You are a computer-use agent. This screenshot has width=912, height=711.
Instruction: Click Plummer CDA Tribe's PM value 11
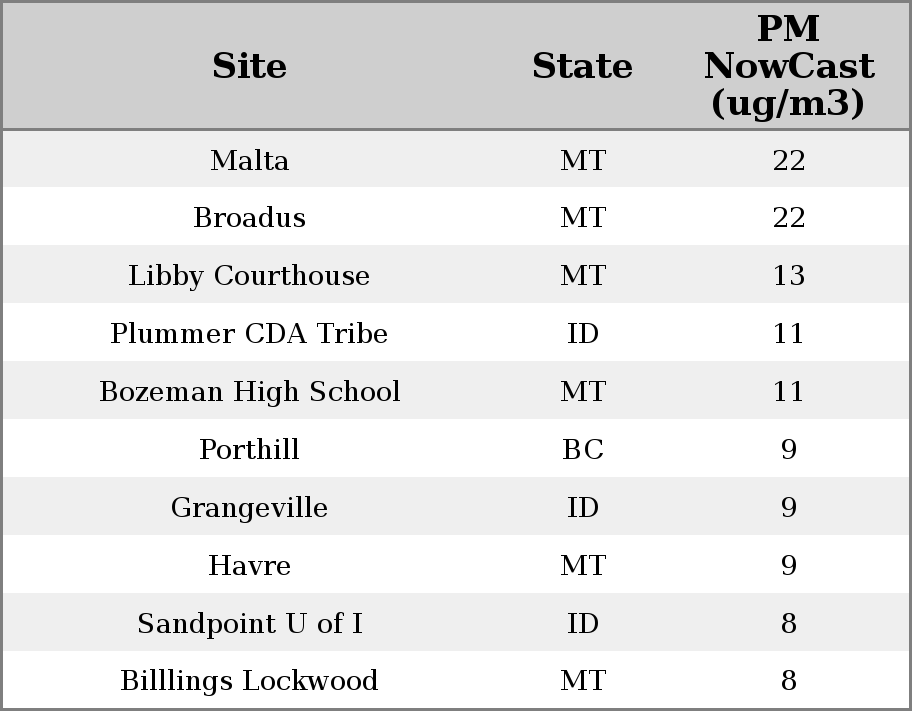[x=788, y=334]
